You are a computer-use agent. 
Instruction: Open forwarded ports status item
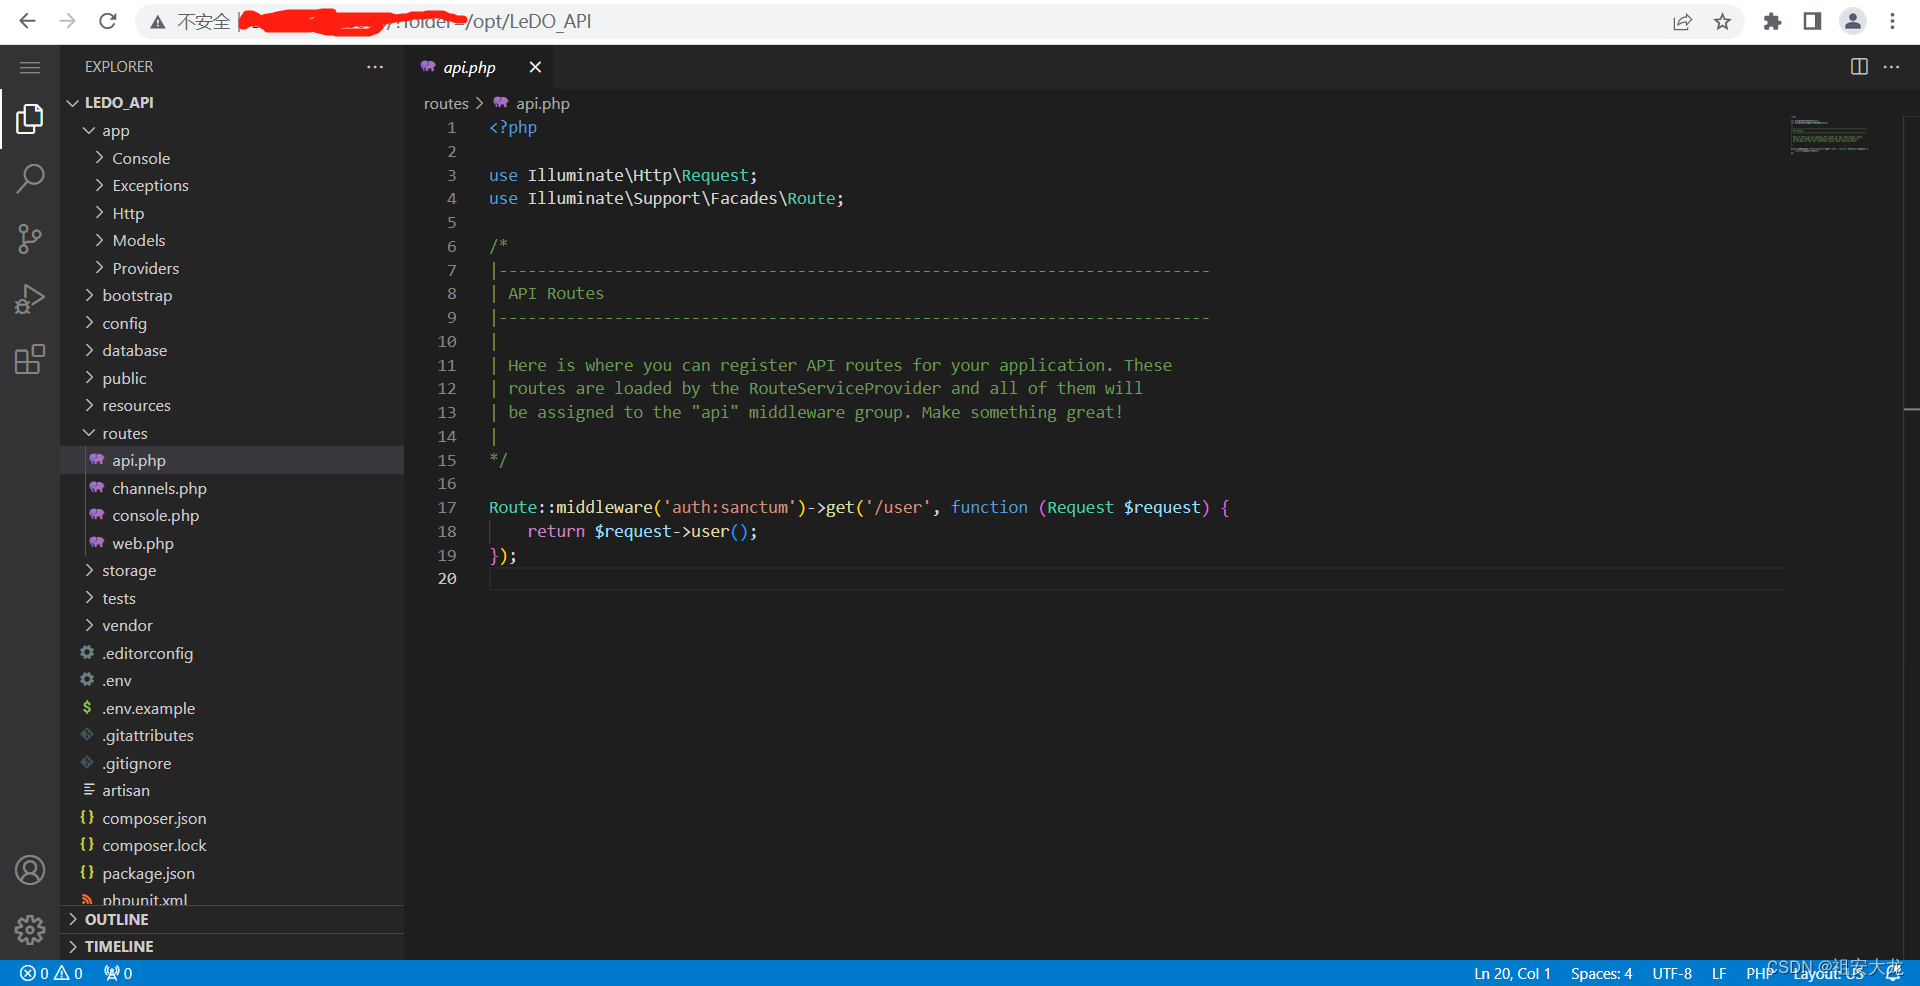tap(118, 973)
